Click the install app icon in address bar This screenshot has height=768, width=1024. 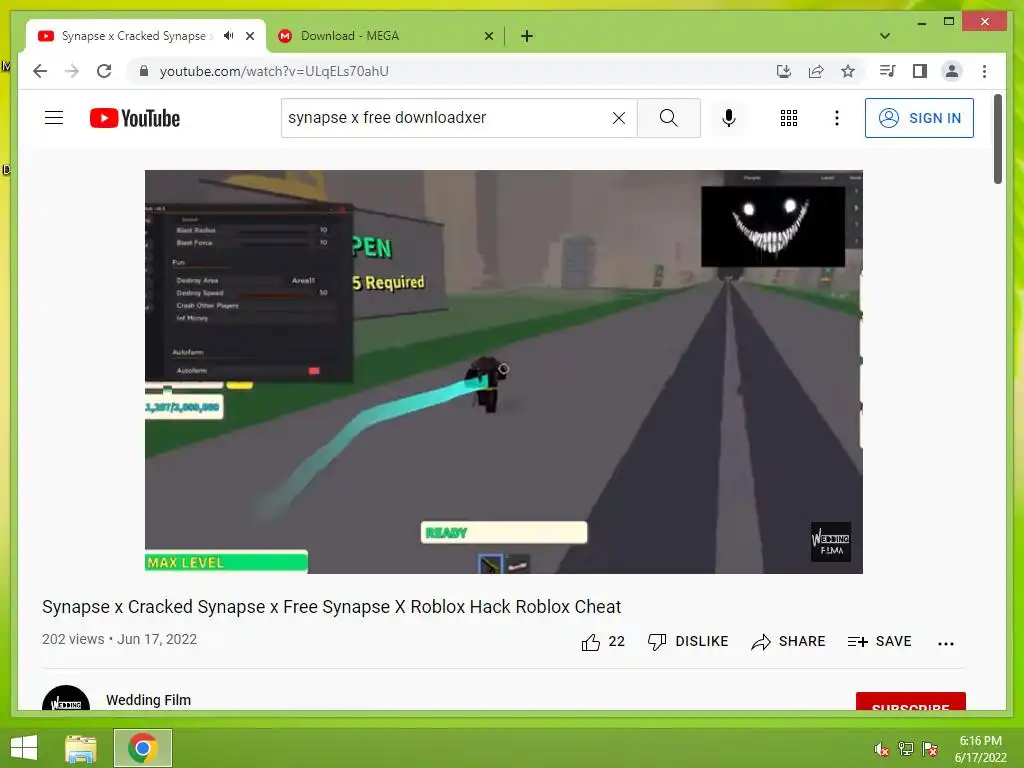tap(784, 71)
